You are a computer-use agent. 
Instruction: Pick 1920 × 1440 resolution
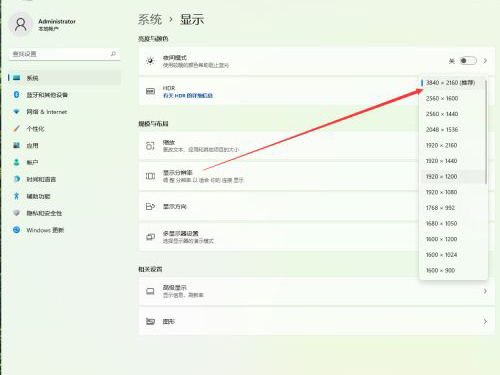coord(452,161)
